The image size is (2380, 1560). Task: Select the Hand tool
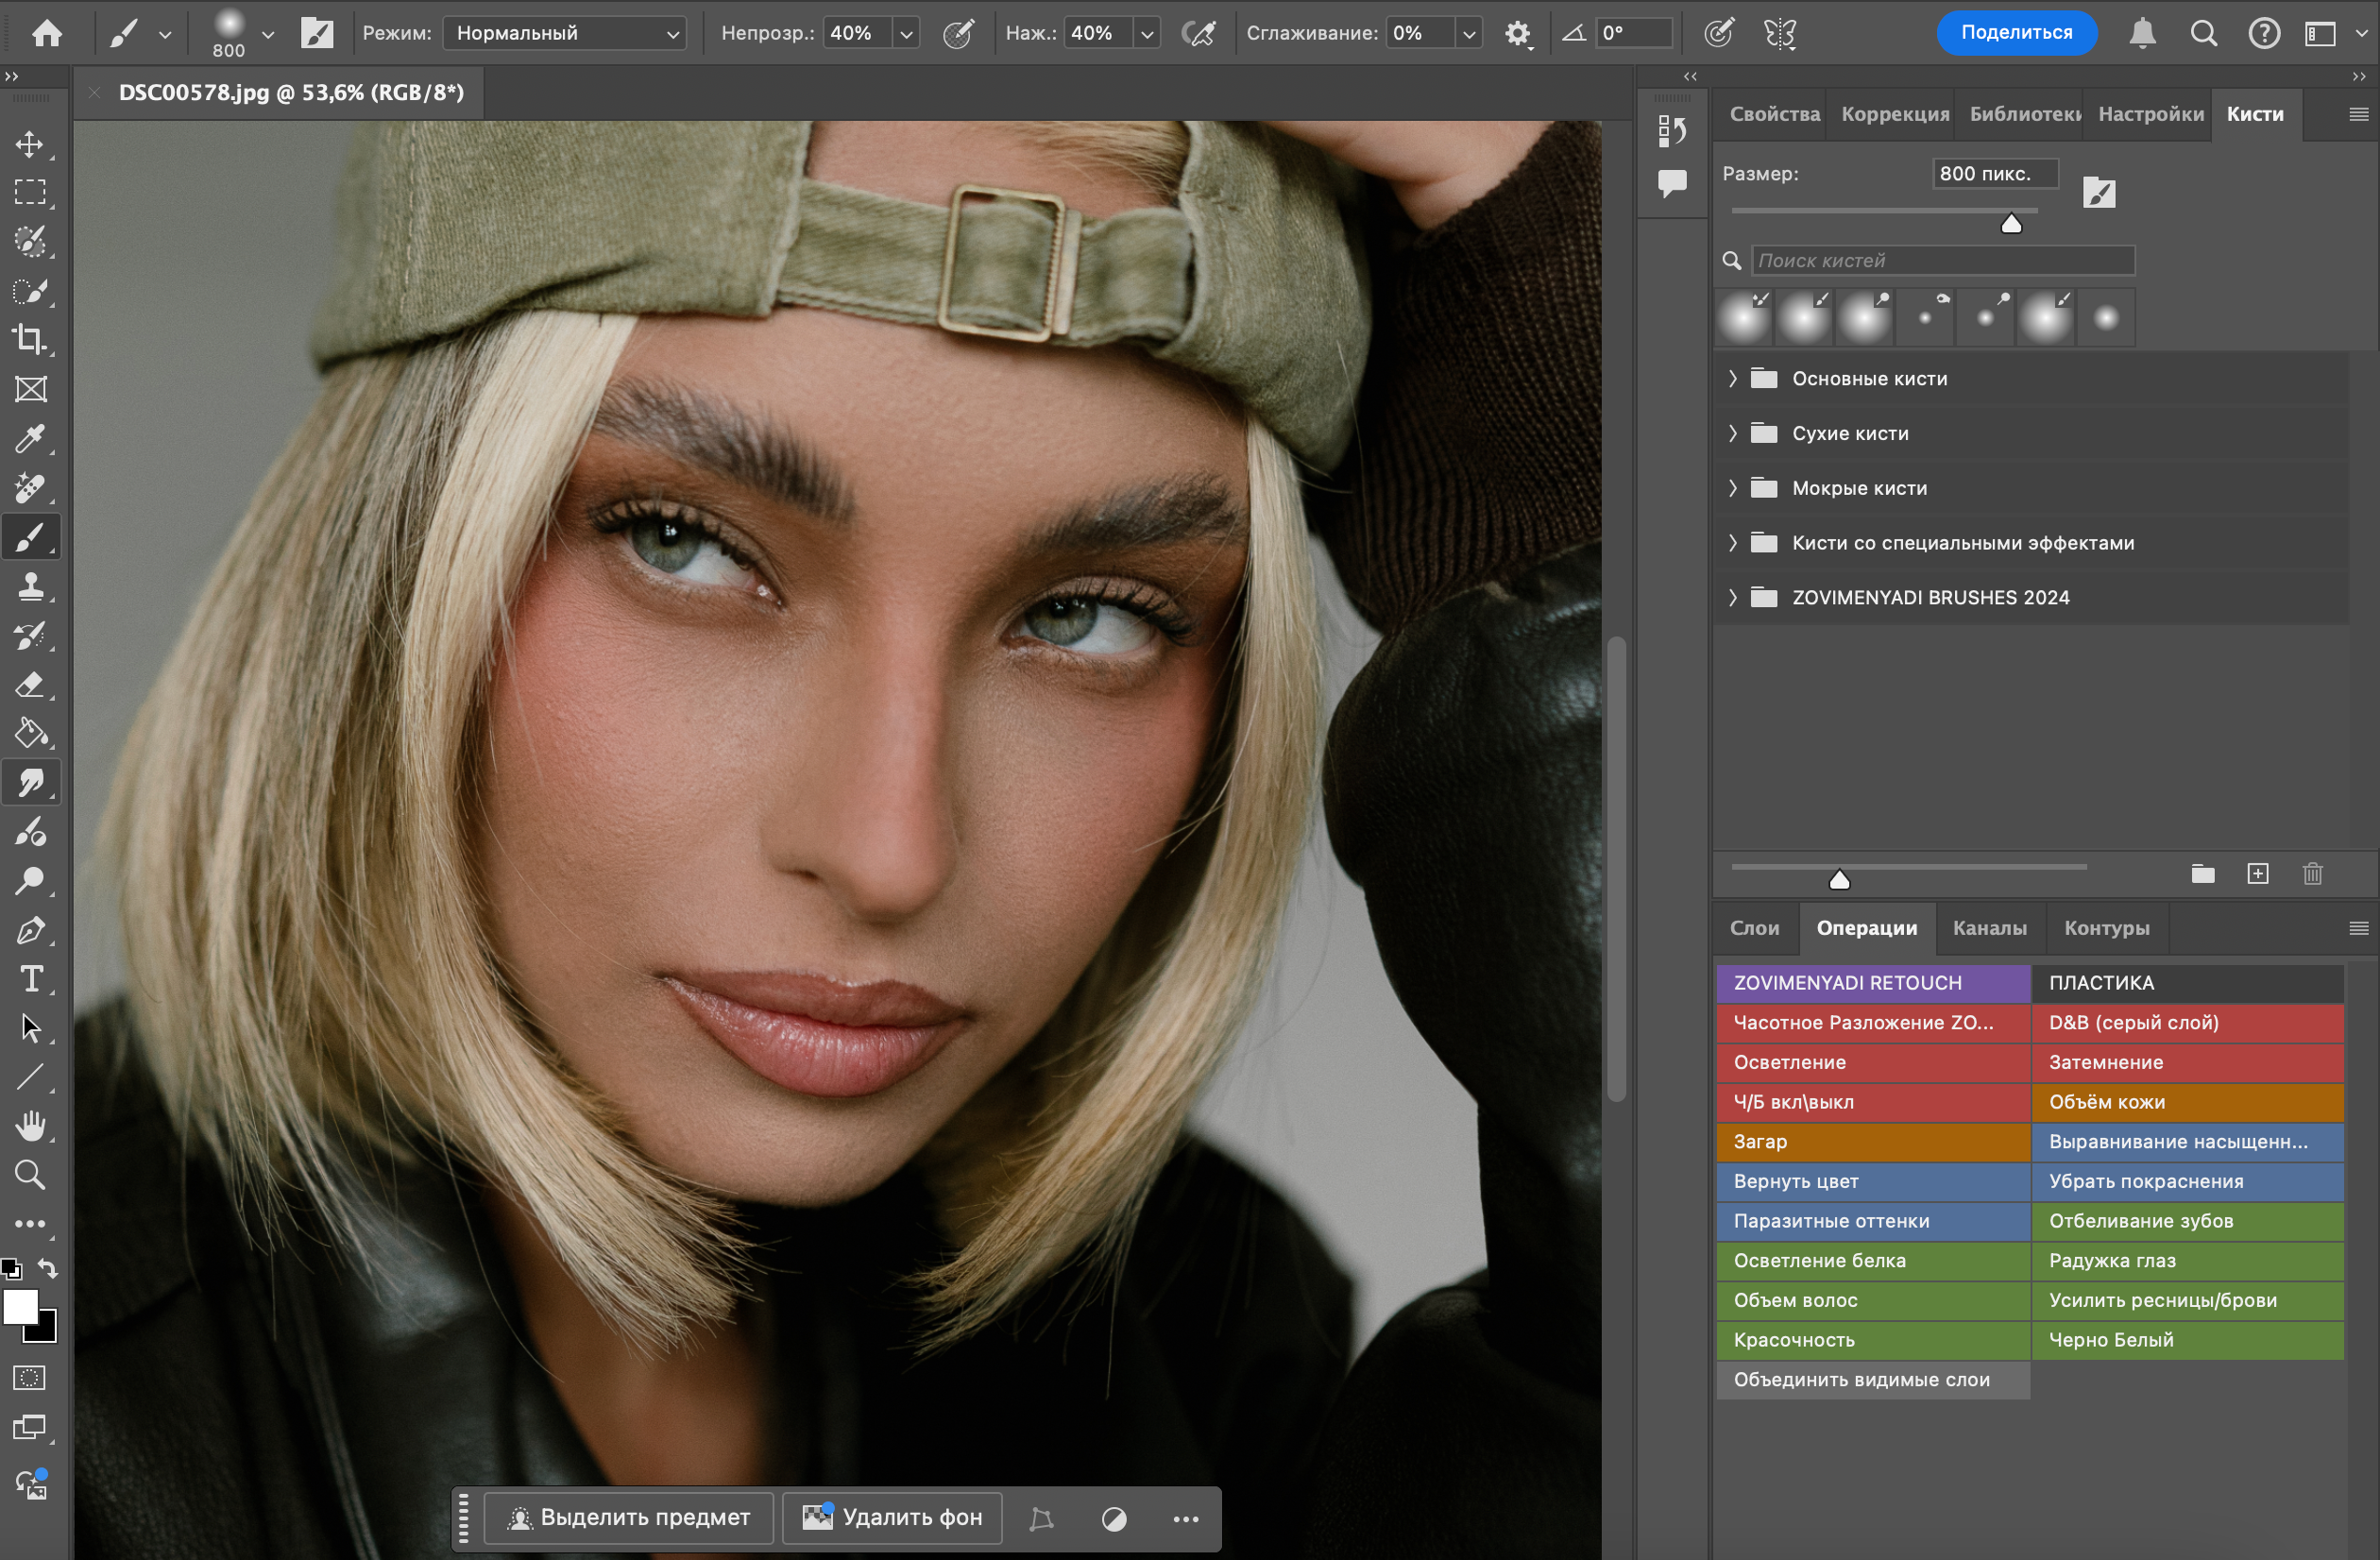point(30,1126)
